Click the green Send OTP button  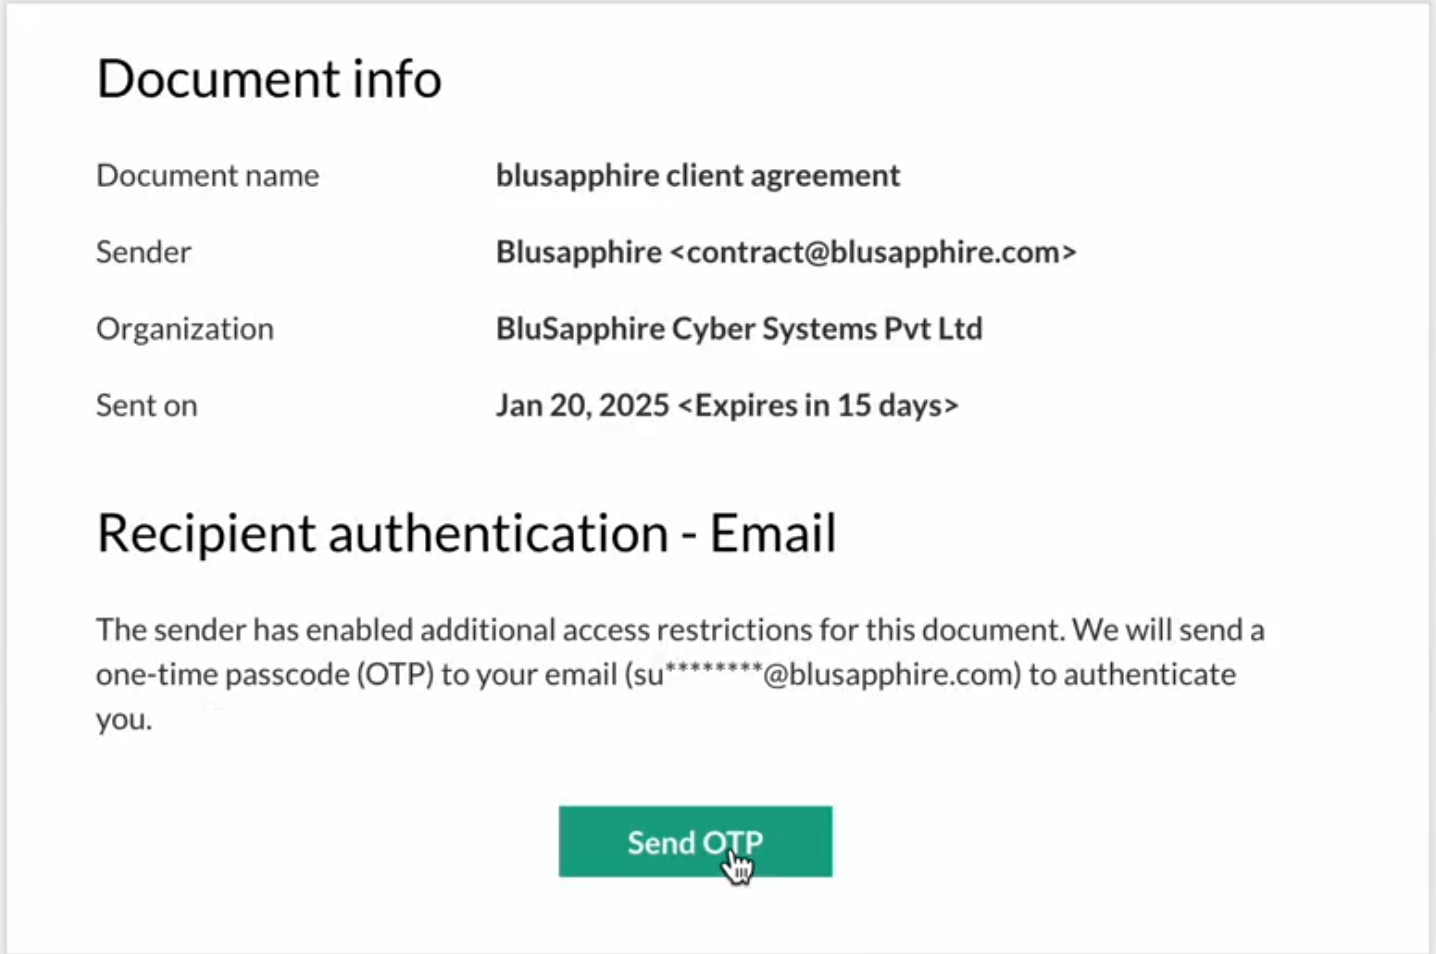point(695,842)
